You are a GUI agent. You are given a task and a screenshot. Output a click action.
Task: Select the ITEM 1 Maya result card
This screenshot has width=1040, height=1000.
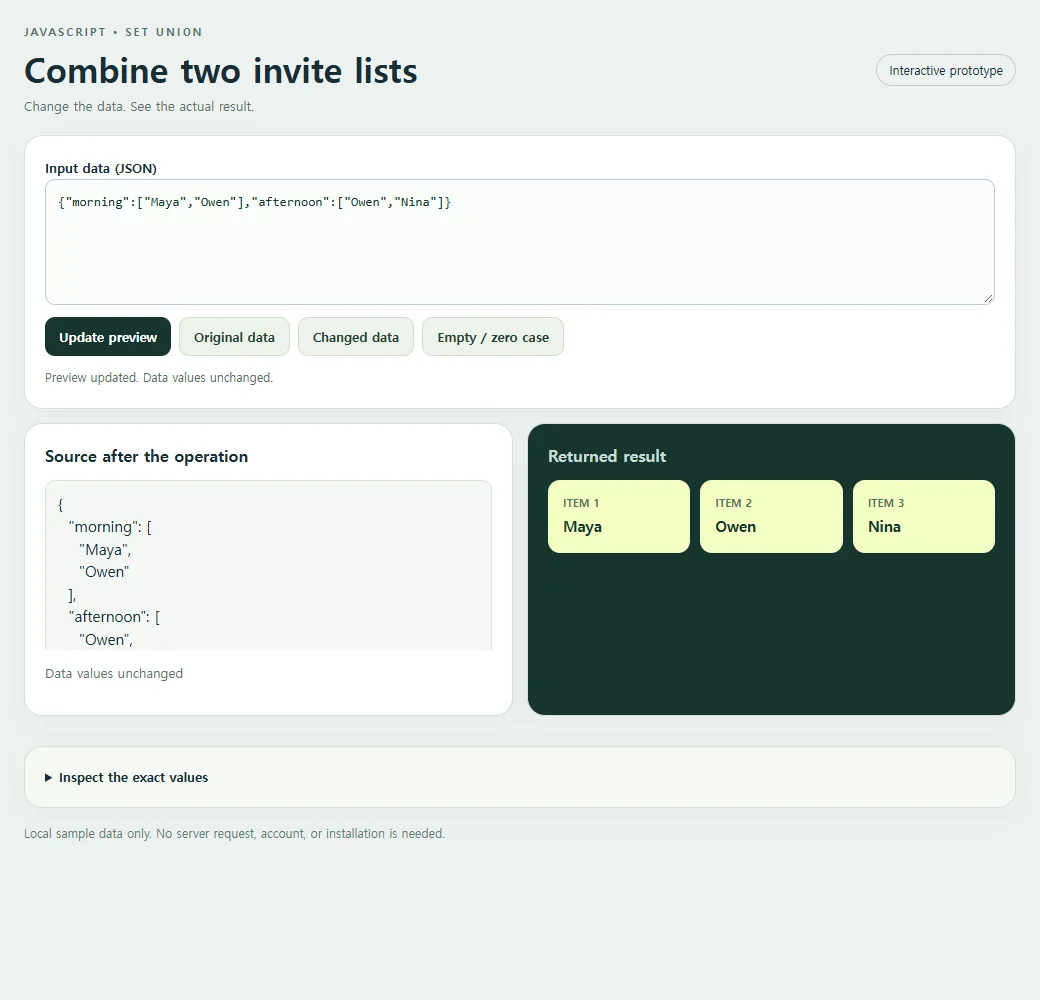point(619,517)
